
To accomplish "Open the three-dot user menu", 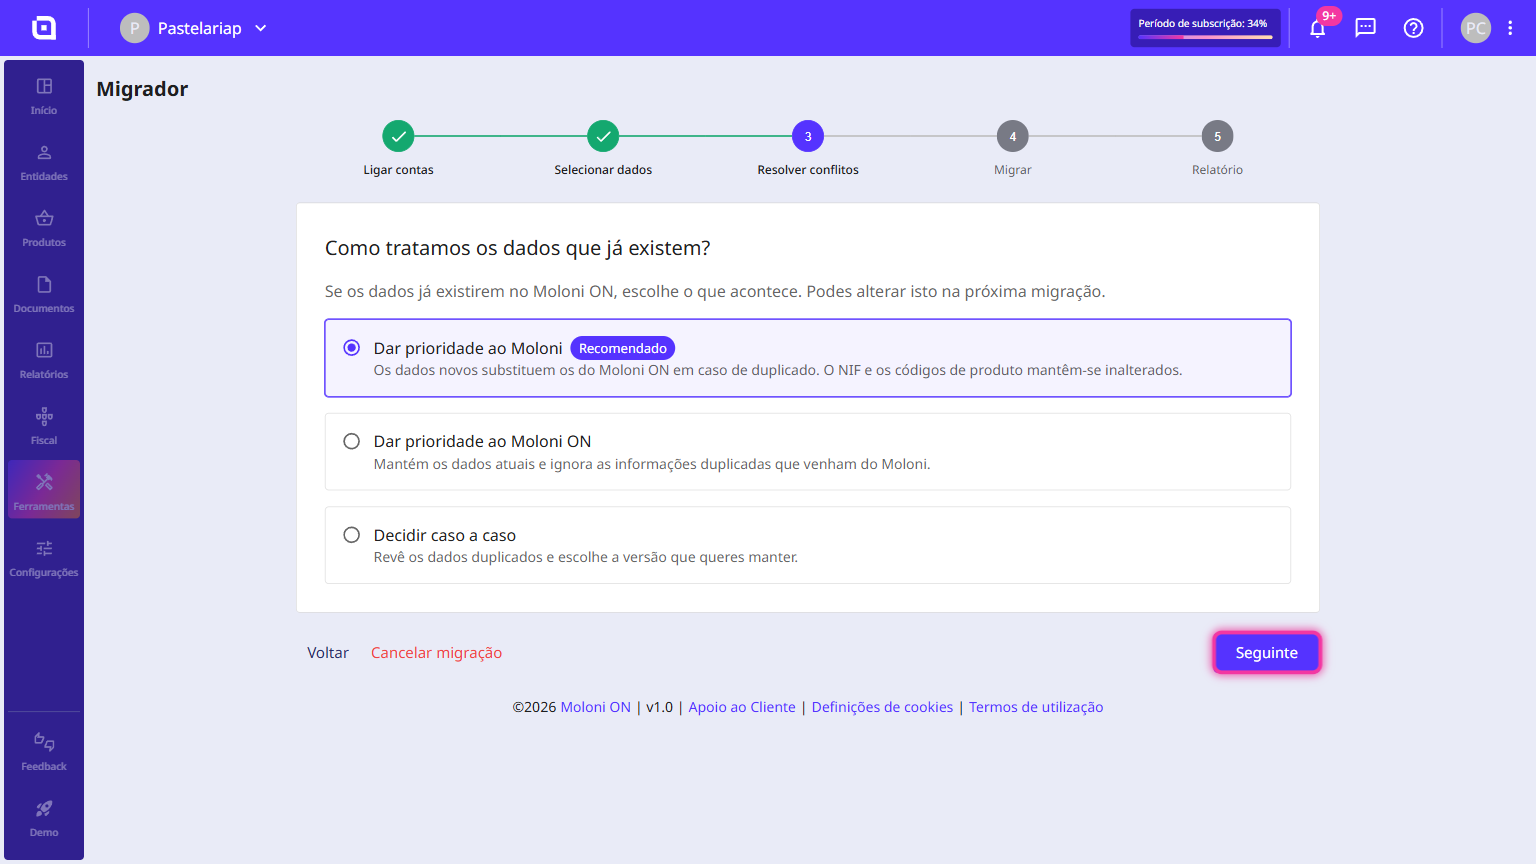I will (1510, 28).
